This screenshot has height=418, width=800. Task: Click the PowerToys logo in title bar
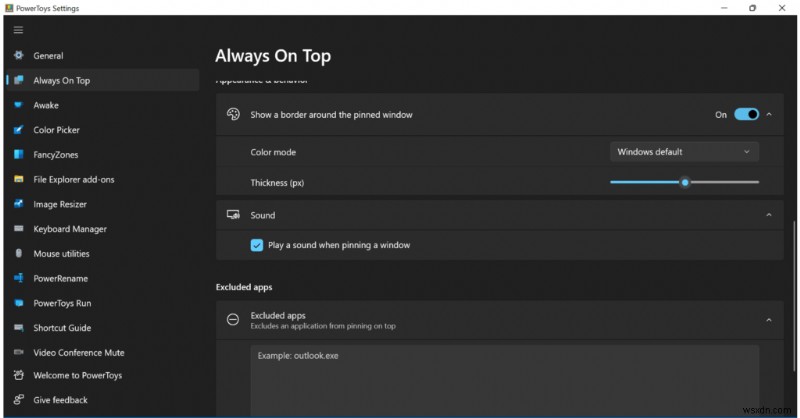click(x=9, y=8)
